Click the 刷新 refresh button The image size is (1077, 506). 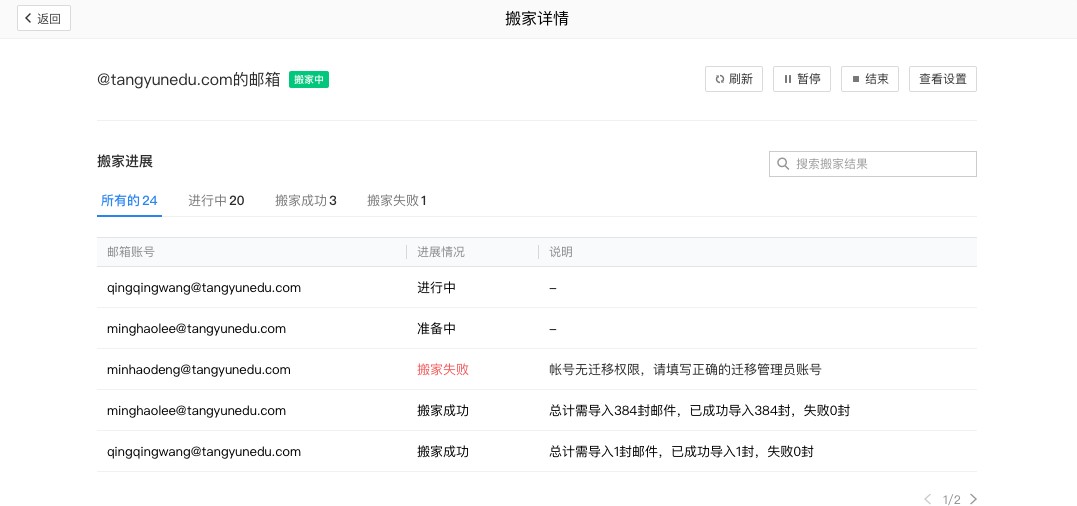[734, 79]
